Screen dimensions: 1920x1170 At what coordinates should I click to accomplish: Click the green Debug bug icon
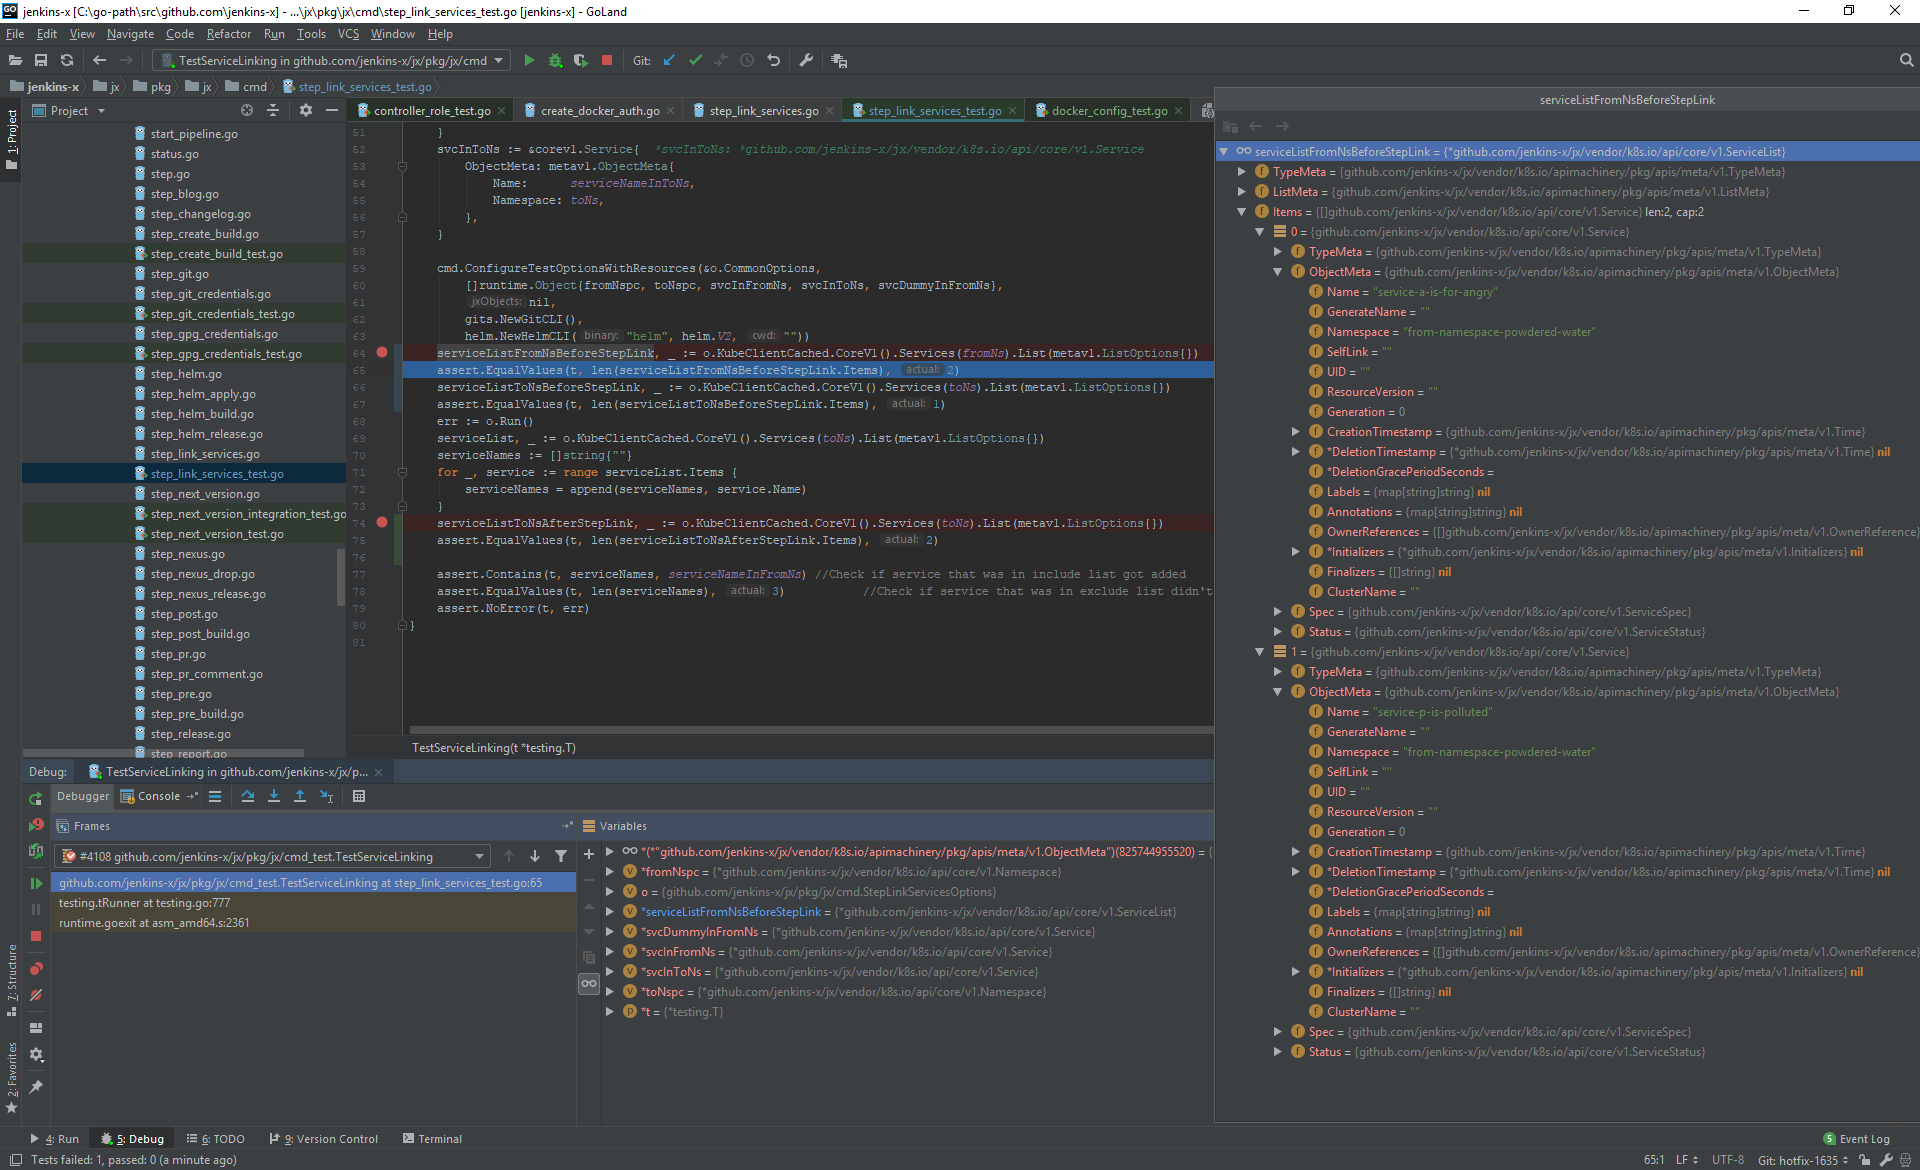[x=555, y=61]
